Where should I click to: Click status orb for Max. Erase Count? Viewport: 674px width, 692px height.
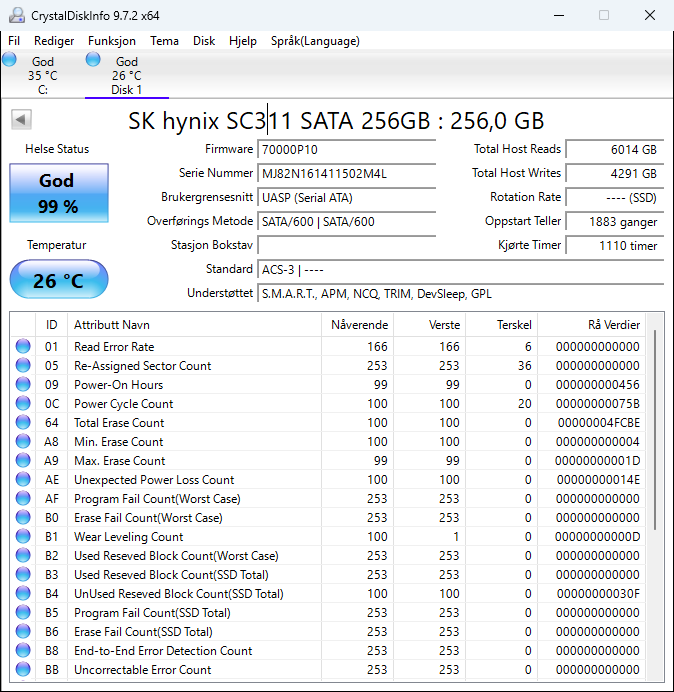pyautogui.click(x=23, y=460)
